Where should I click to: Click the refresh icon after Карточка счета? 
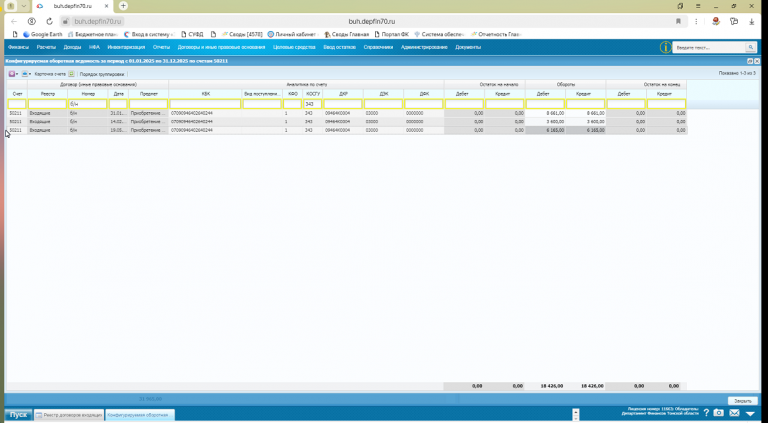72,74
